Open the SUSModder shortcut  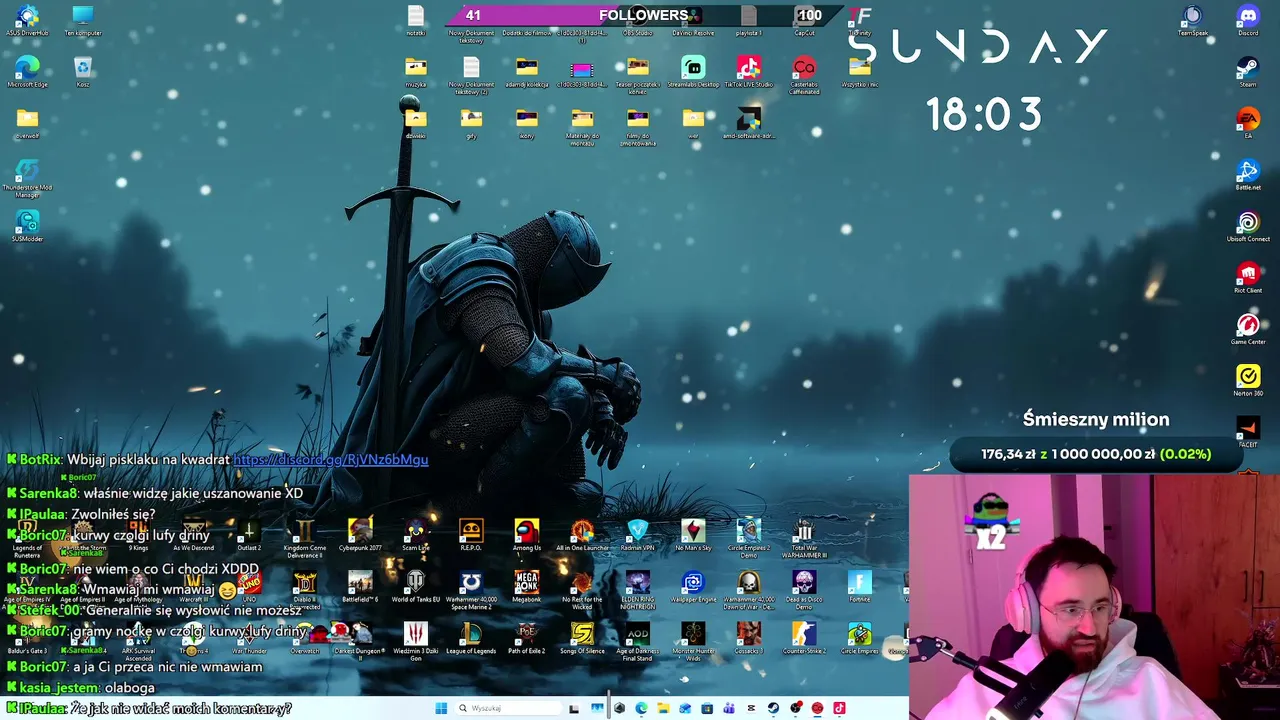click(x=27, y=226)
